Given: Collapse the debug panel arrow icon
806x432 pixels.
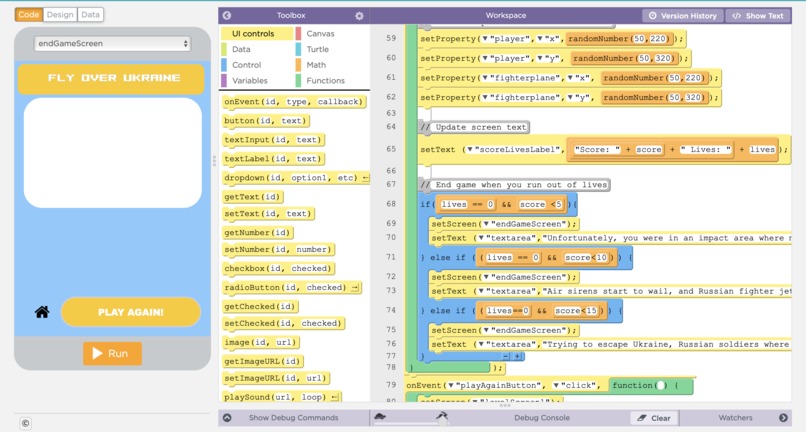Looking at the screenshot, I should tap(227, 418).
